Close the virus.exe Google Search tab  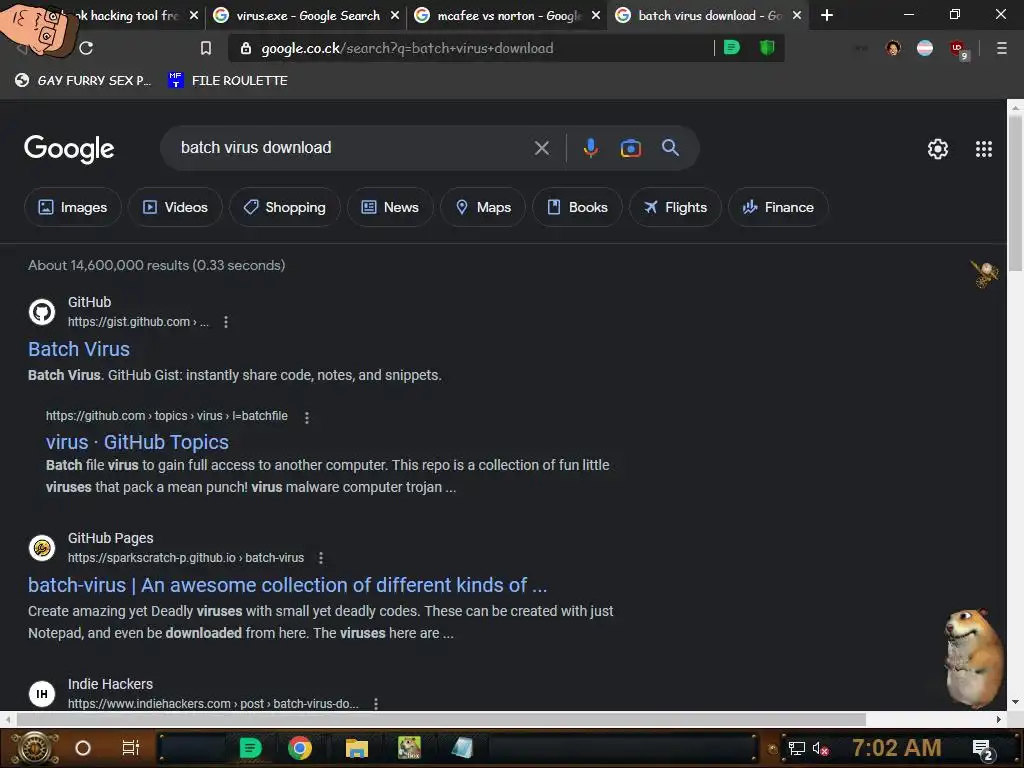pos(394,15)
